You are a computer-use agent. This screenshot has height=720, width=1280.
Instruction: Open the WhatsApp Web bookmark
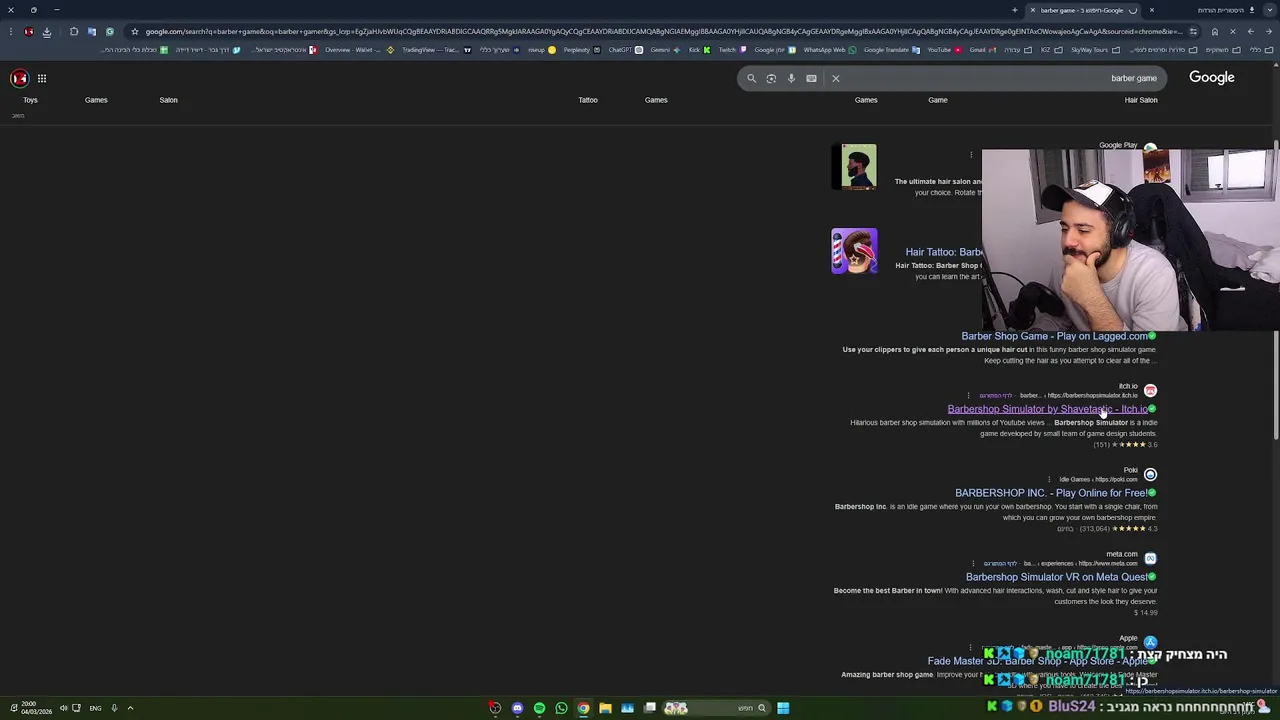point(829,50)
